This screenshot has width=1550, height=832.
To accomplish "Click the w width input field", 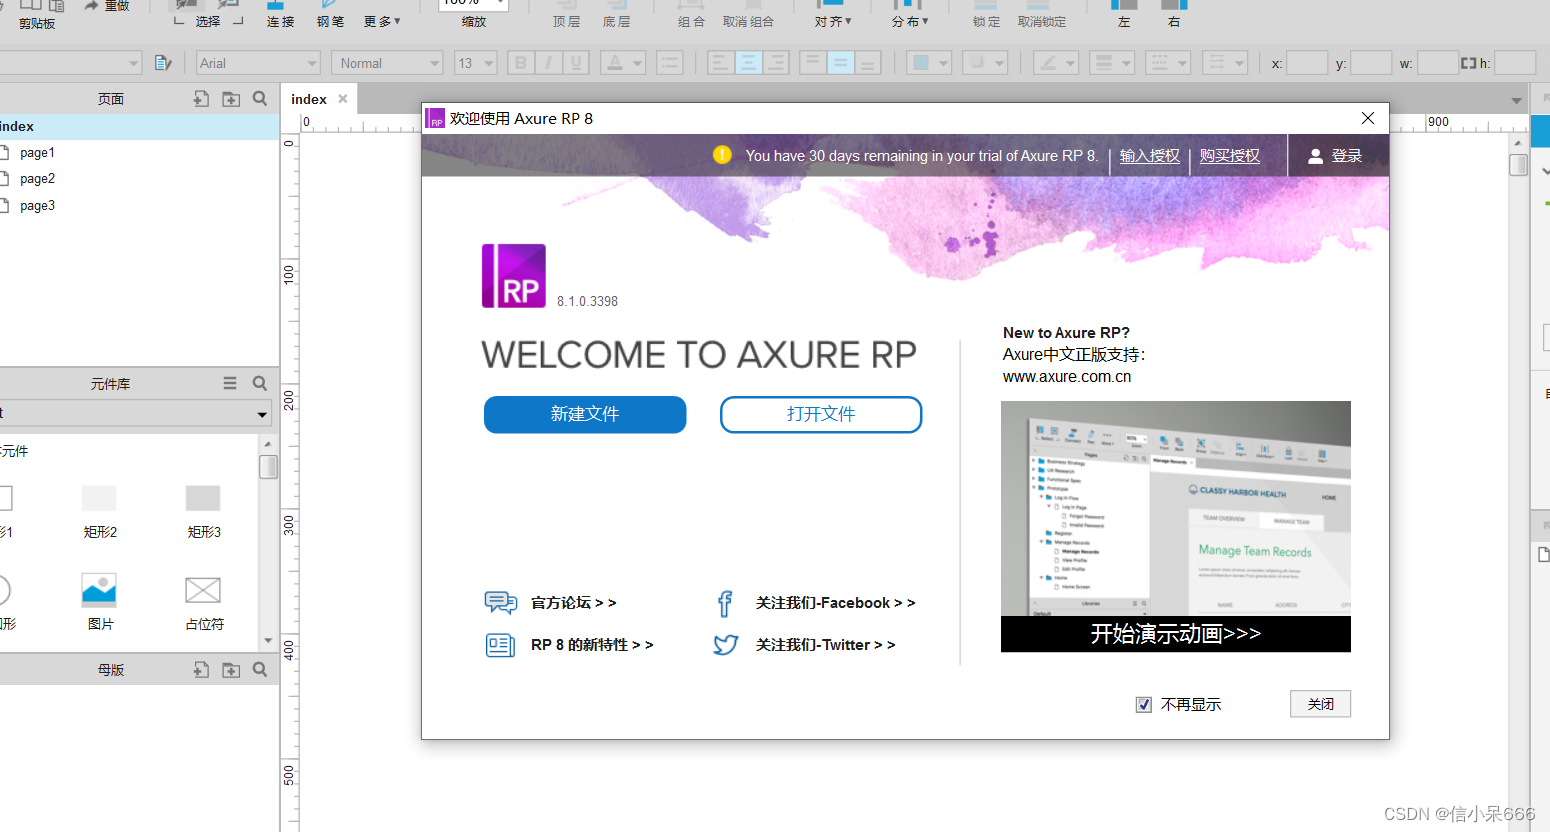I will tap(1438, 63).
